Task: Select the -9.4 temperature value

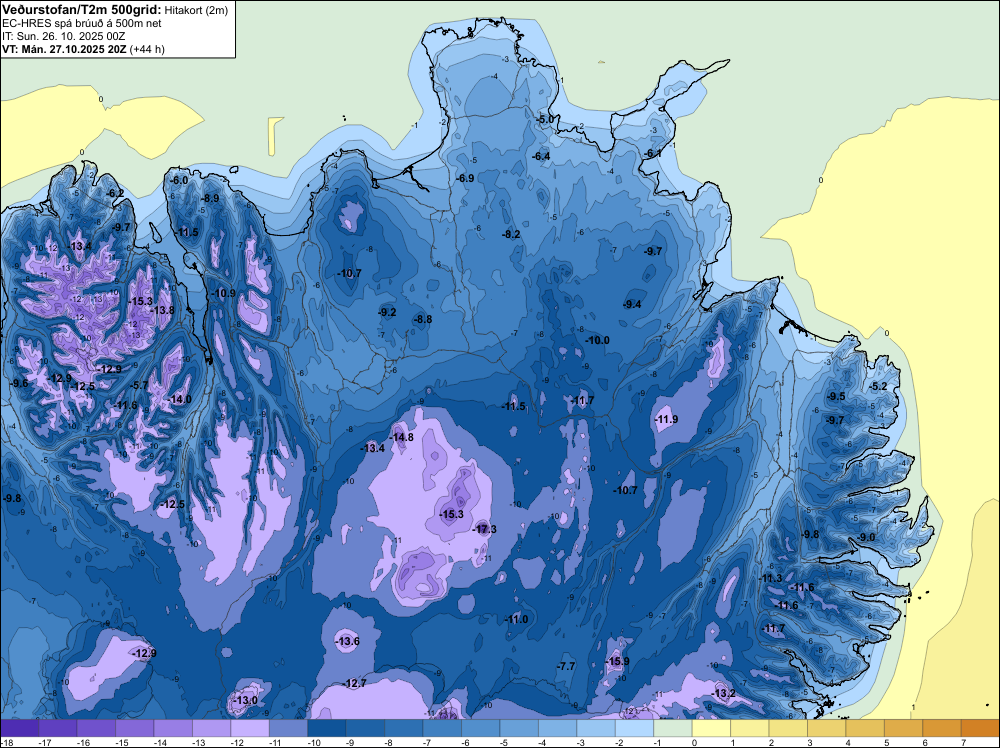Action: pyautogui.click(x=633, y=304)
